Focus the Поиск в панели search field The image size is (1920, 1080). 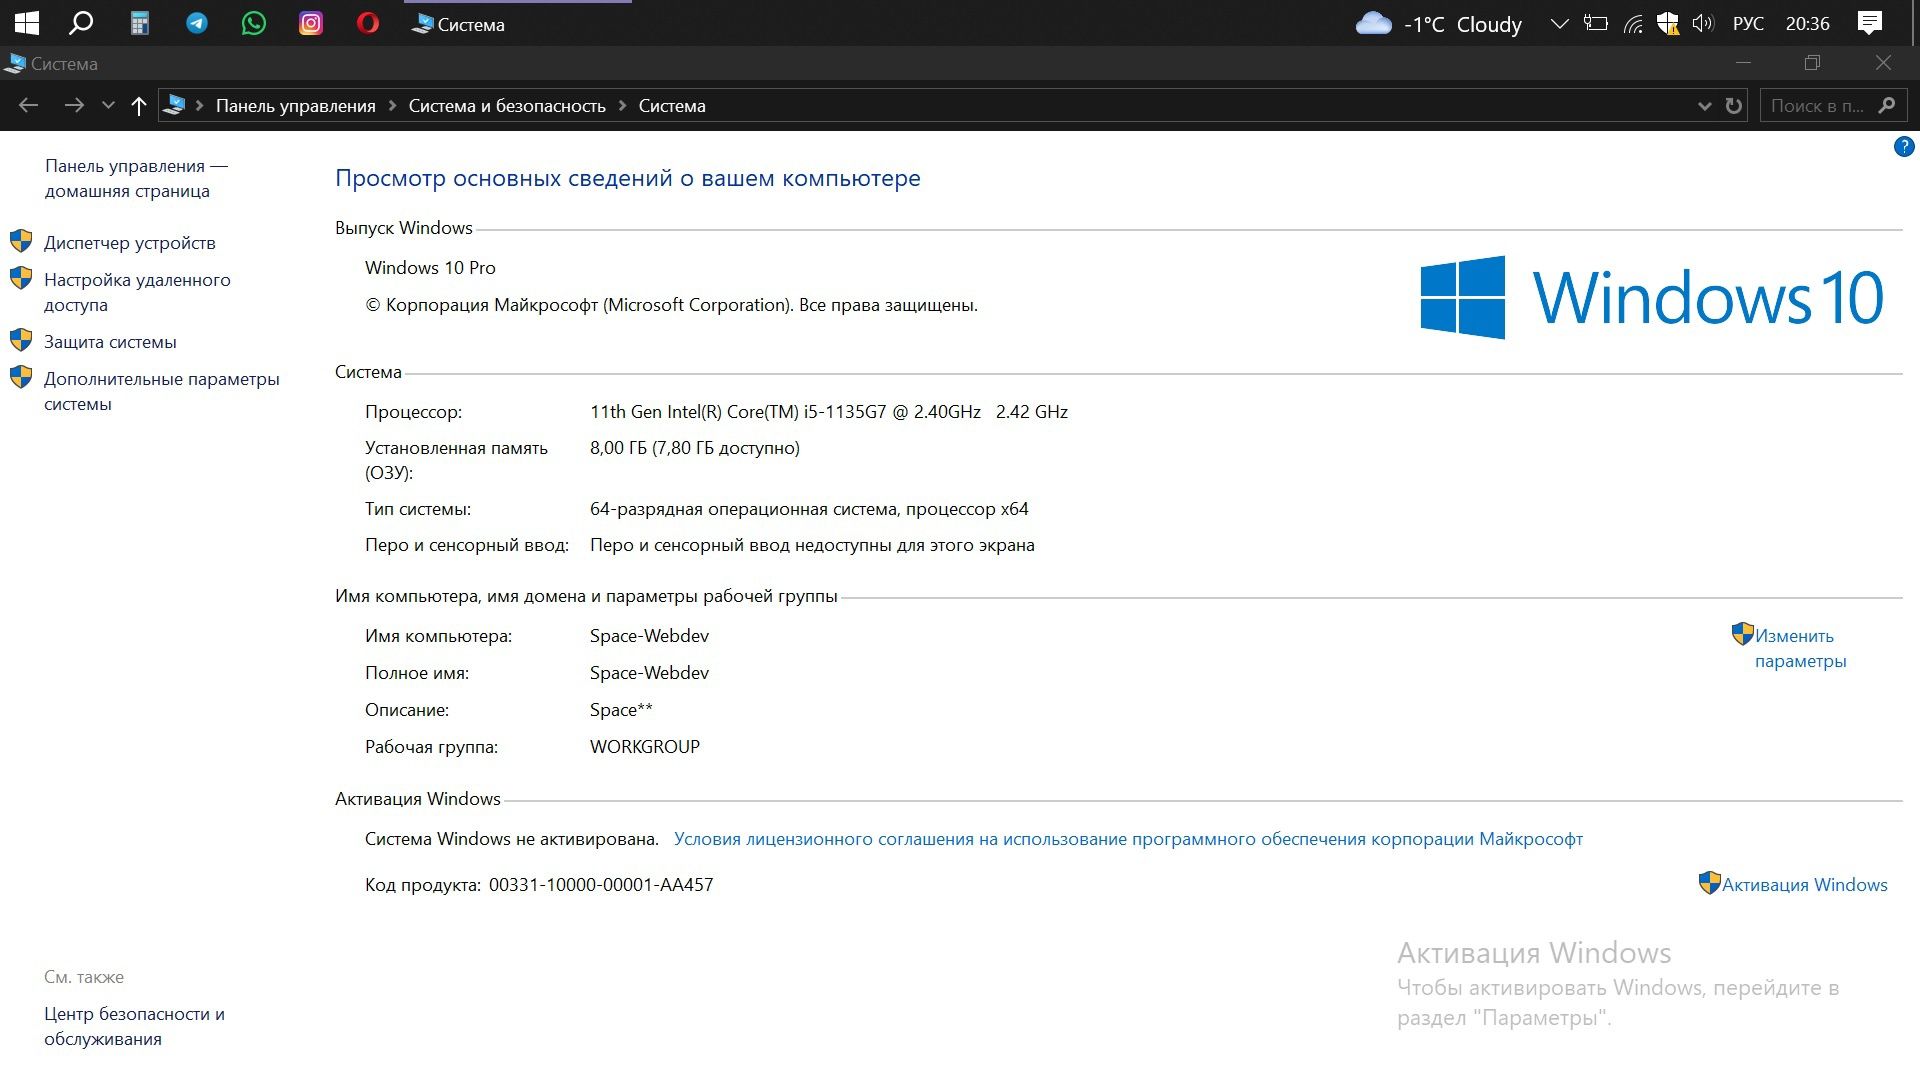pyautogui.click(x=1833, y=106)
